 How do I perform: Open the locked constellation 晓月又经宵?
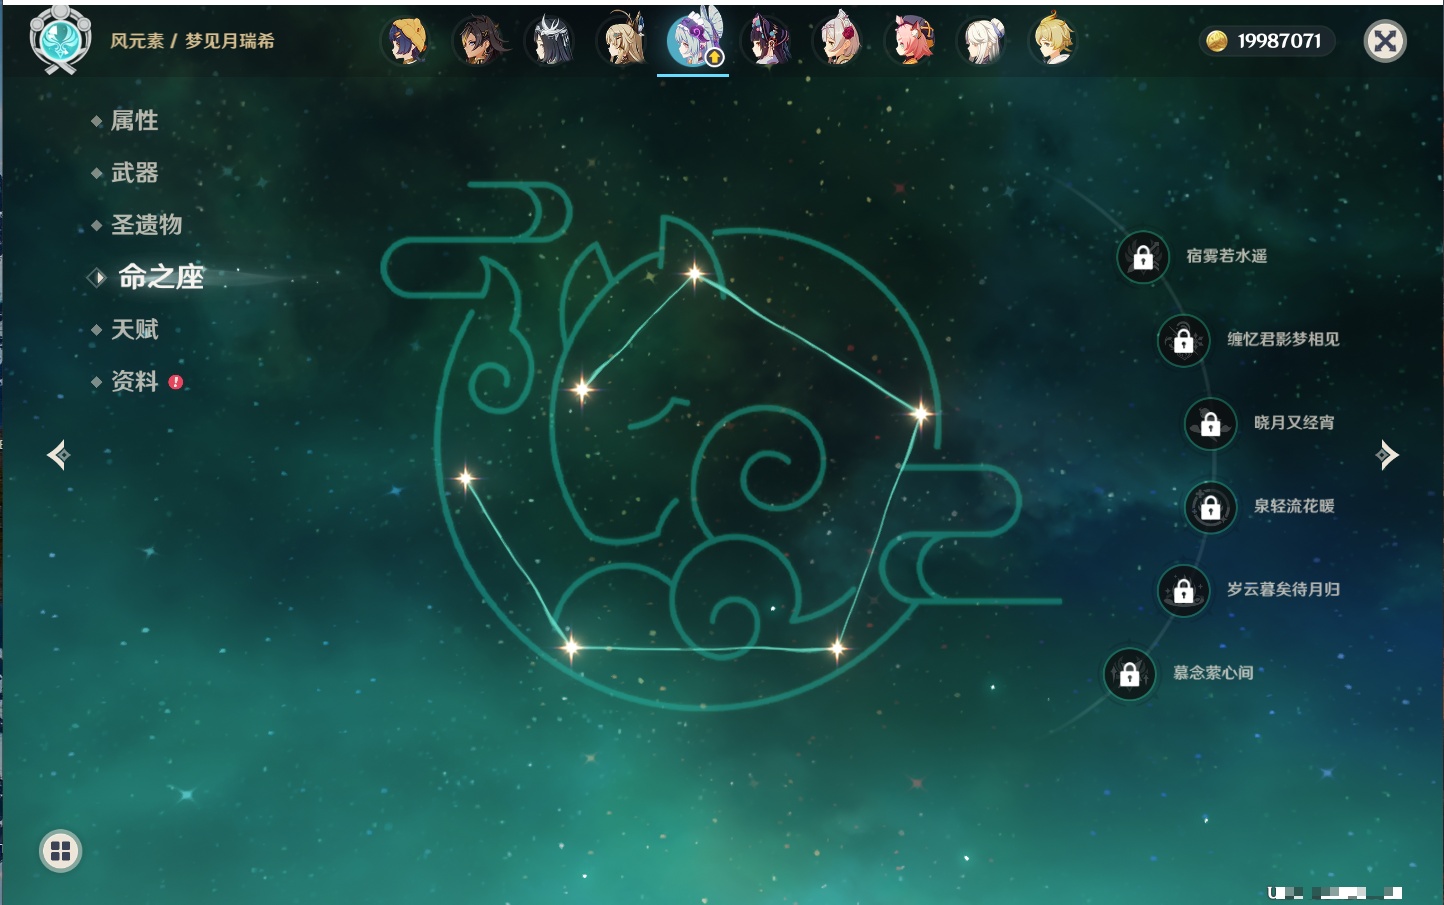[1211, 423]
